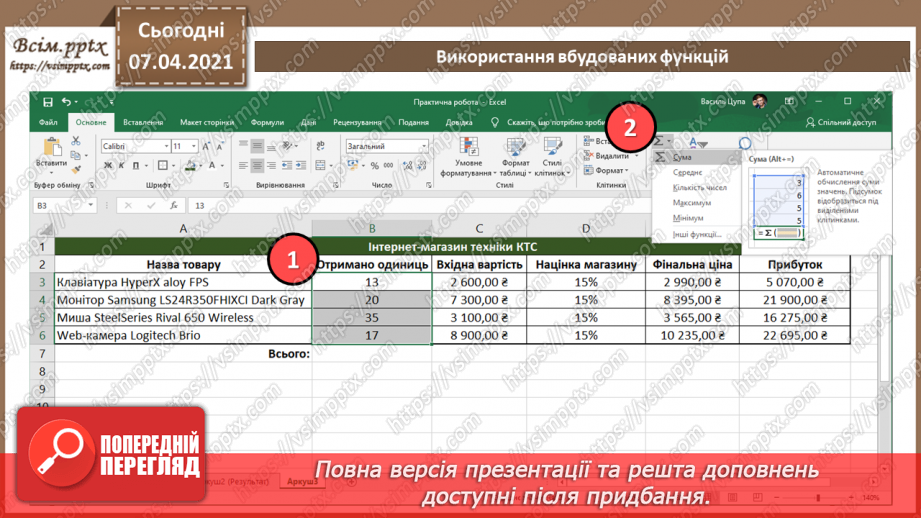Viewport: 921px width, 518px height.
Task: Click the Cut scissors icon
Action: pos(76,141)
